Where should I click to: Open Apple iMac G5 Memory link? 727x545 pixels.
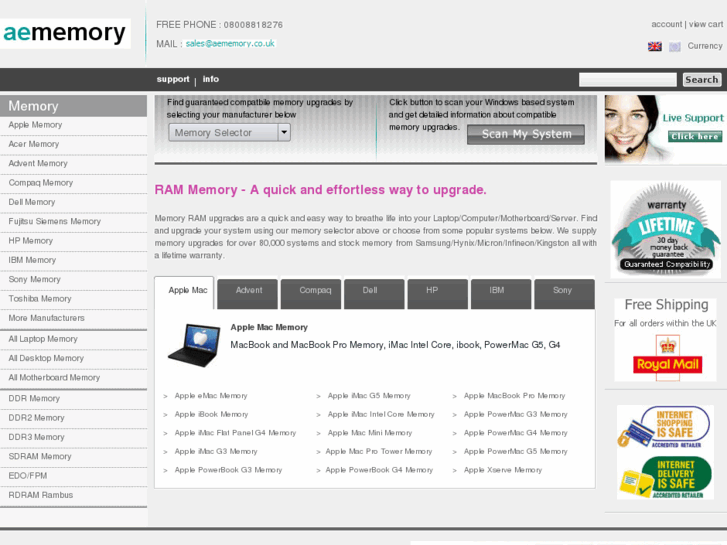369,396
